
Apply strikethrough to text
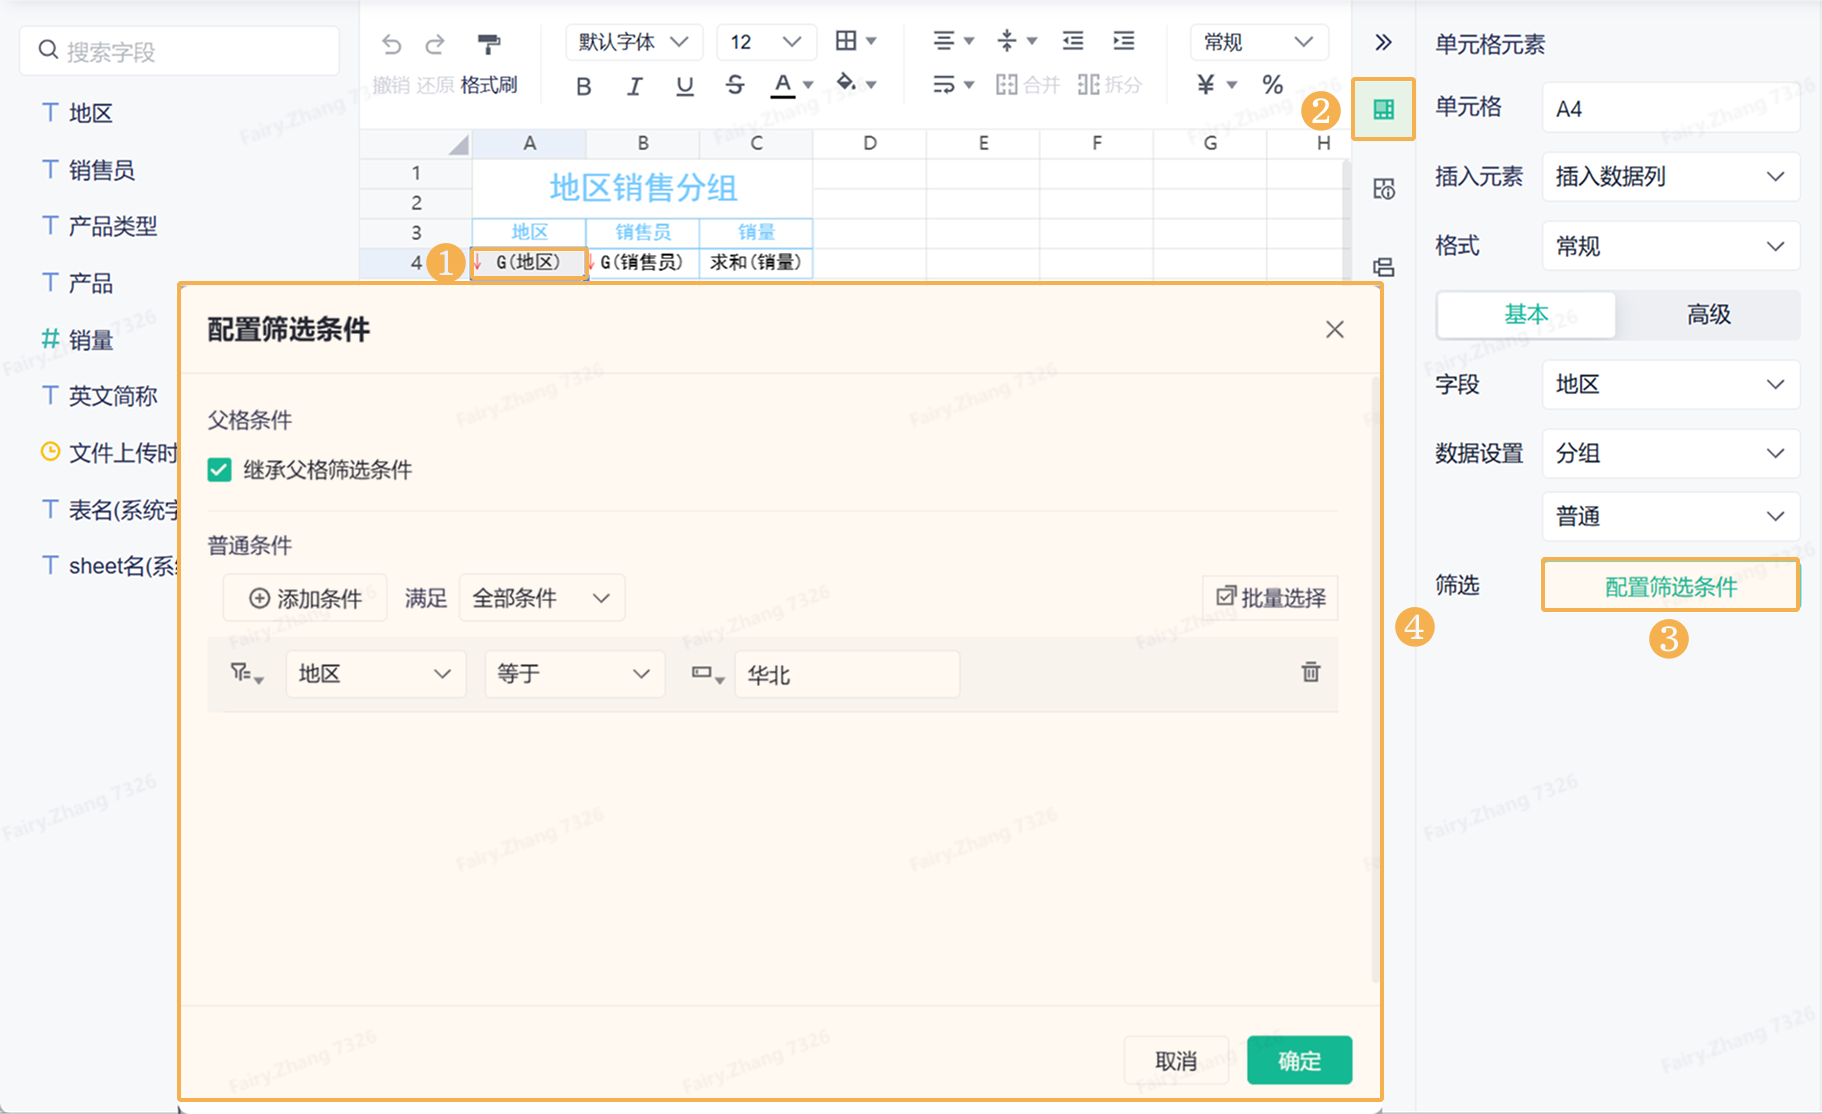(x=735, y=86)
